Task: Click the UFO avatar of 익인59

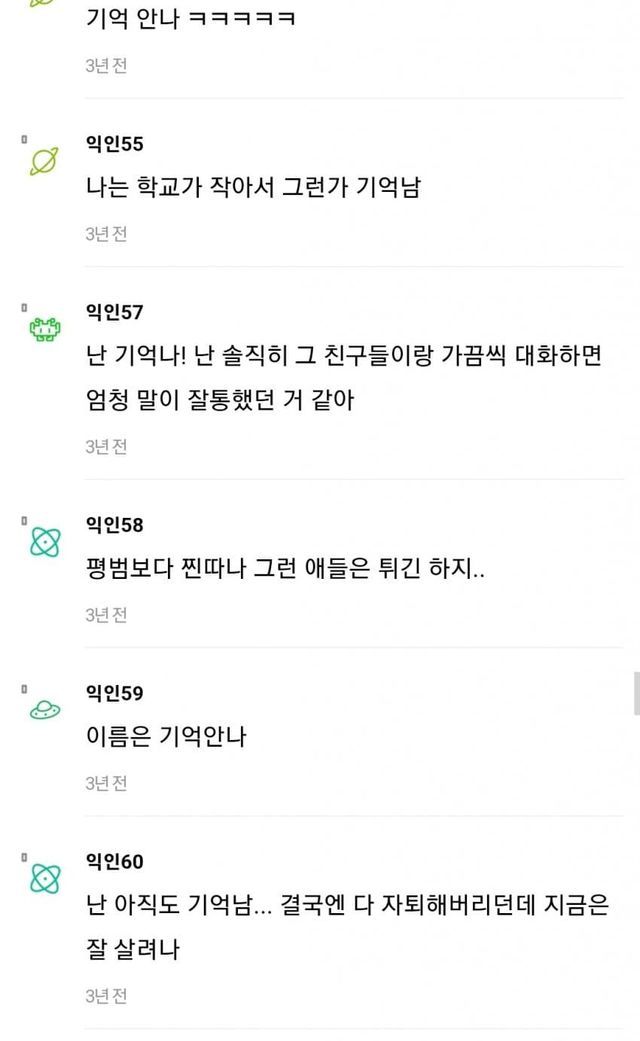Action: (x=44, y=709)
